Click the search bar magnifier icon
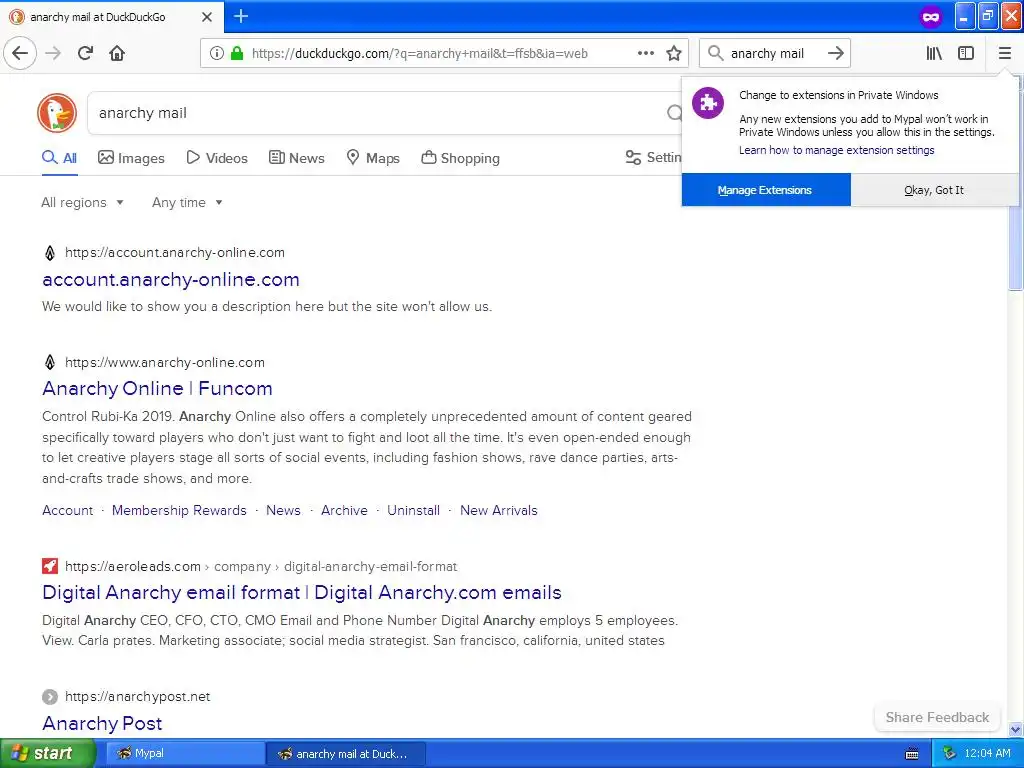 pyautogui.click(x=716, y=53)
